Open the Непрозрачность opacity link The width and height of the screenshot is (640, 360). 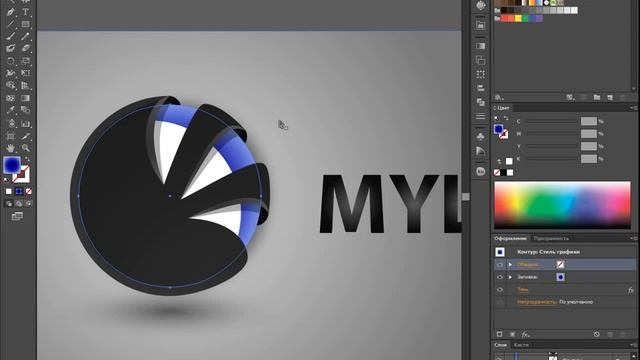[537, 302]
